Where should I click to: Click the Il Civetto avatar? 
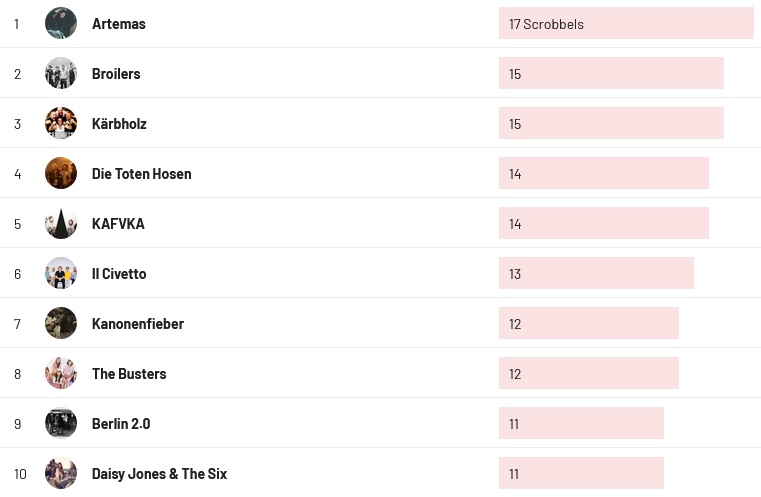click(61, 273)
